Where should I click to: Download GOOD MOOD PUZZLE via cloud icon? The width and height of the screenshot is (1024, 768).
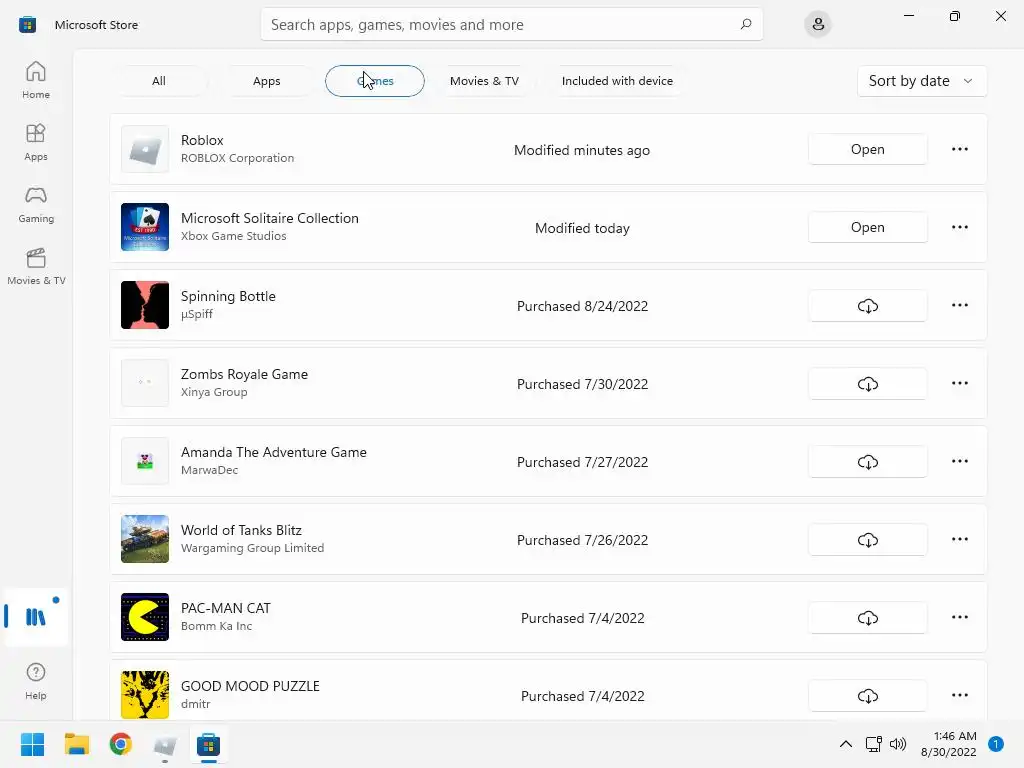pyautogui.click(x=867, y=696)
